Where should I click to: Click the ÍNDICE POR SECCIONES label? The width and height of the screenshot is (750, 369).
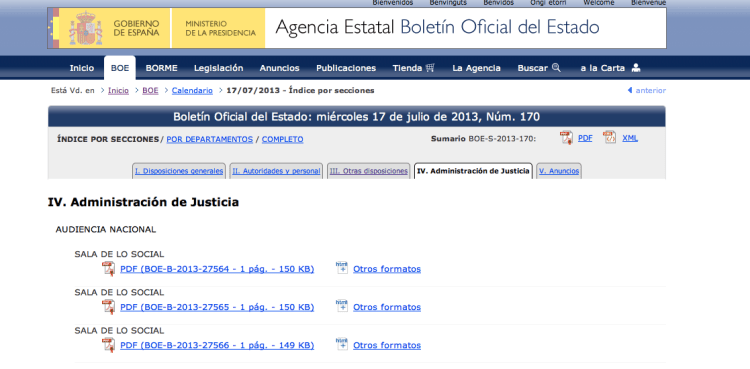(108, 139)
